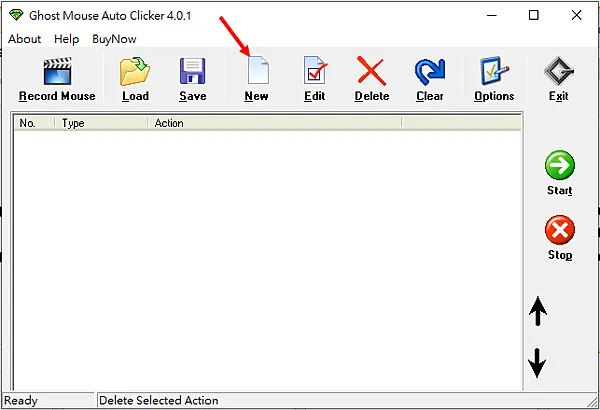The width and height of the screenshot is (600, 410).
Task: Click the Record Mouse clapperboard icon
Action: [57, 71]
